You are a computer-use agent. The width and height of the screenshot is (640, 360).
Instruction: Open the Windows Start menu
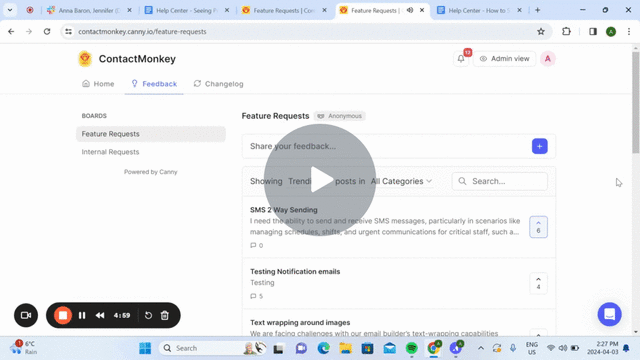click(145, 348)
